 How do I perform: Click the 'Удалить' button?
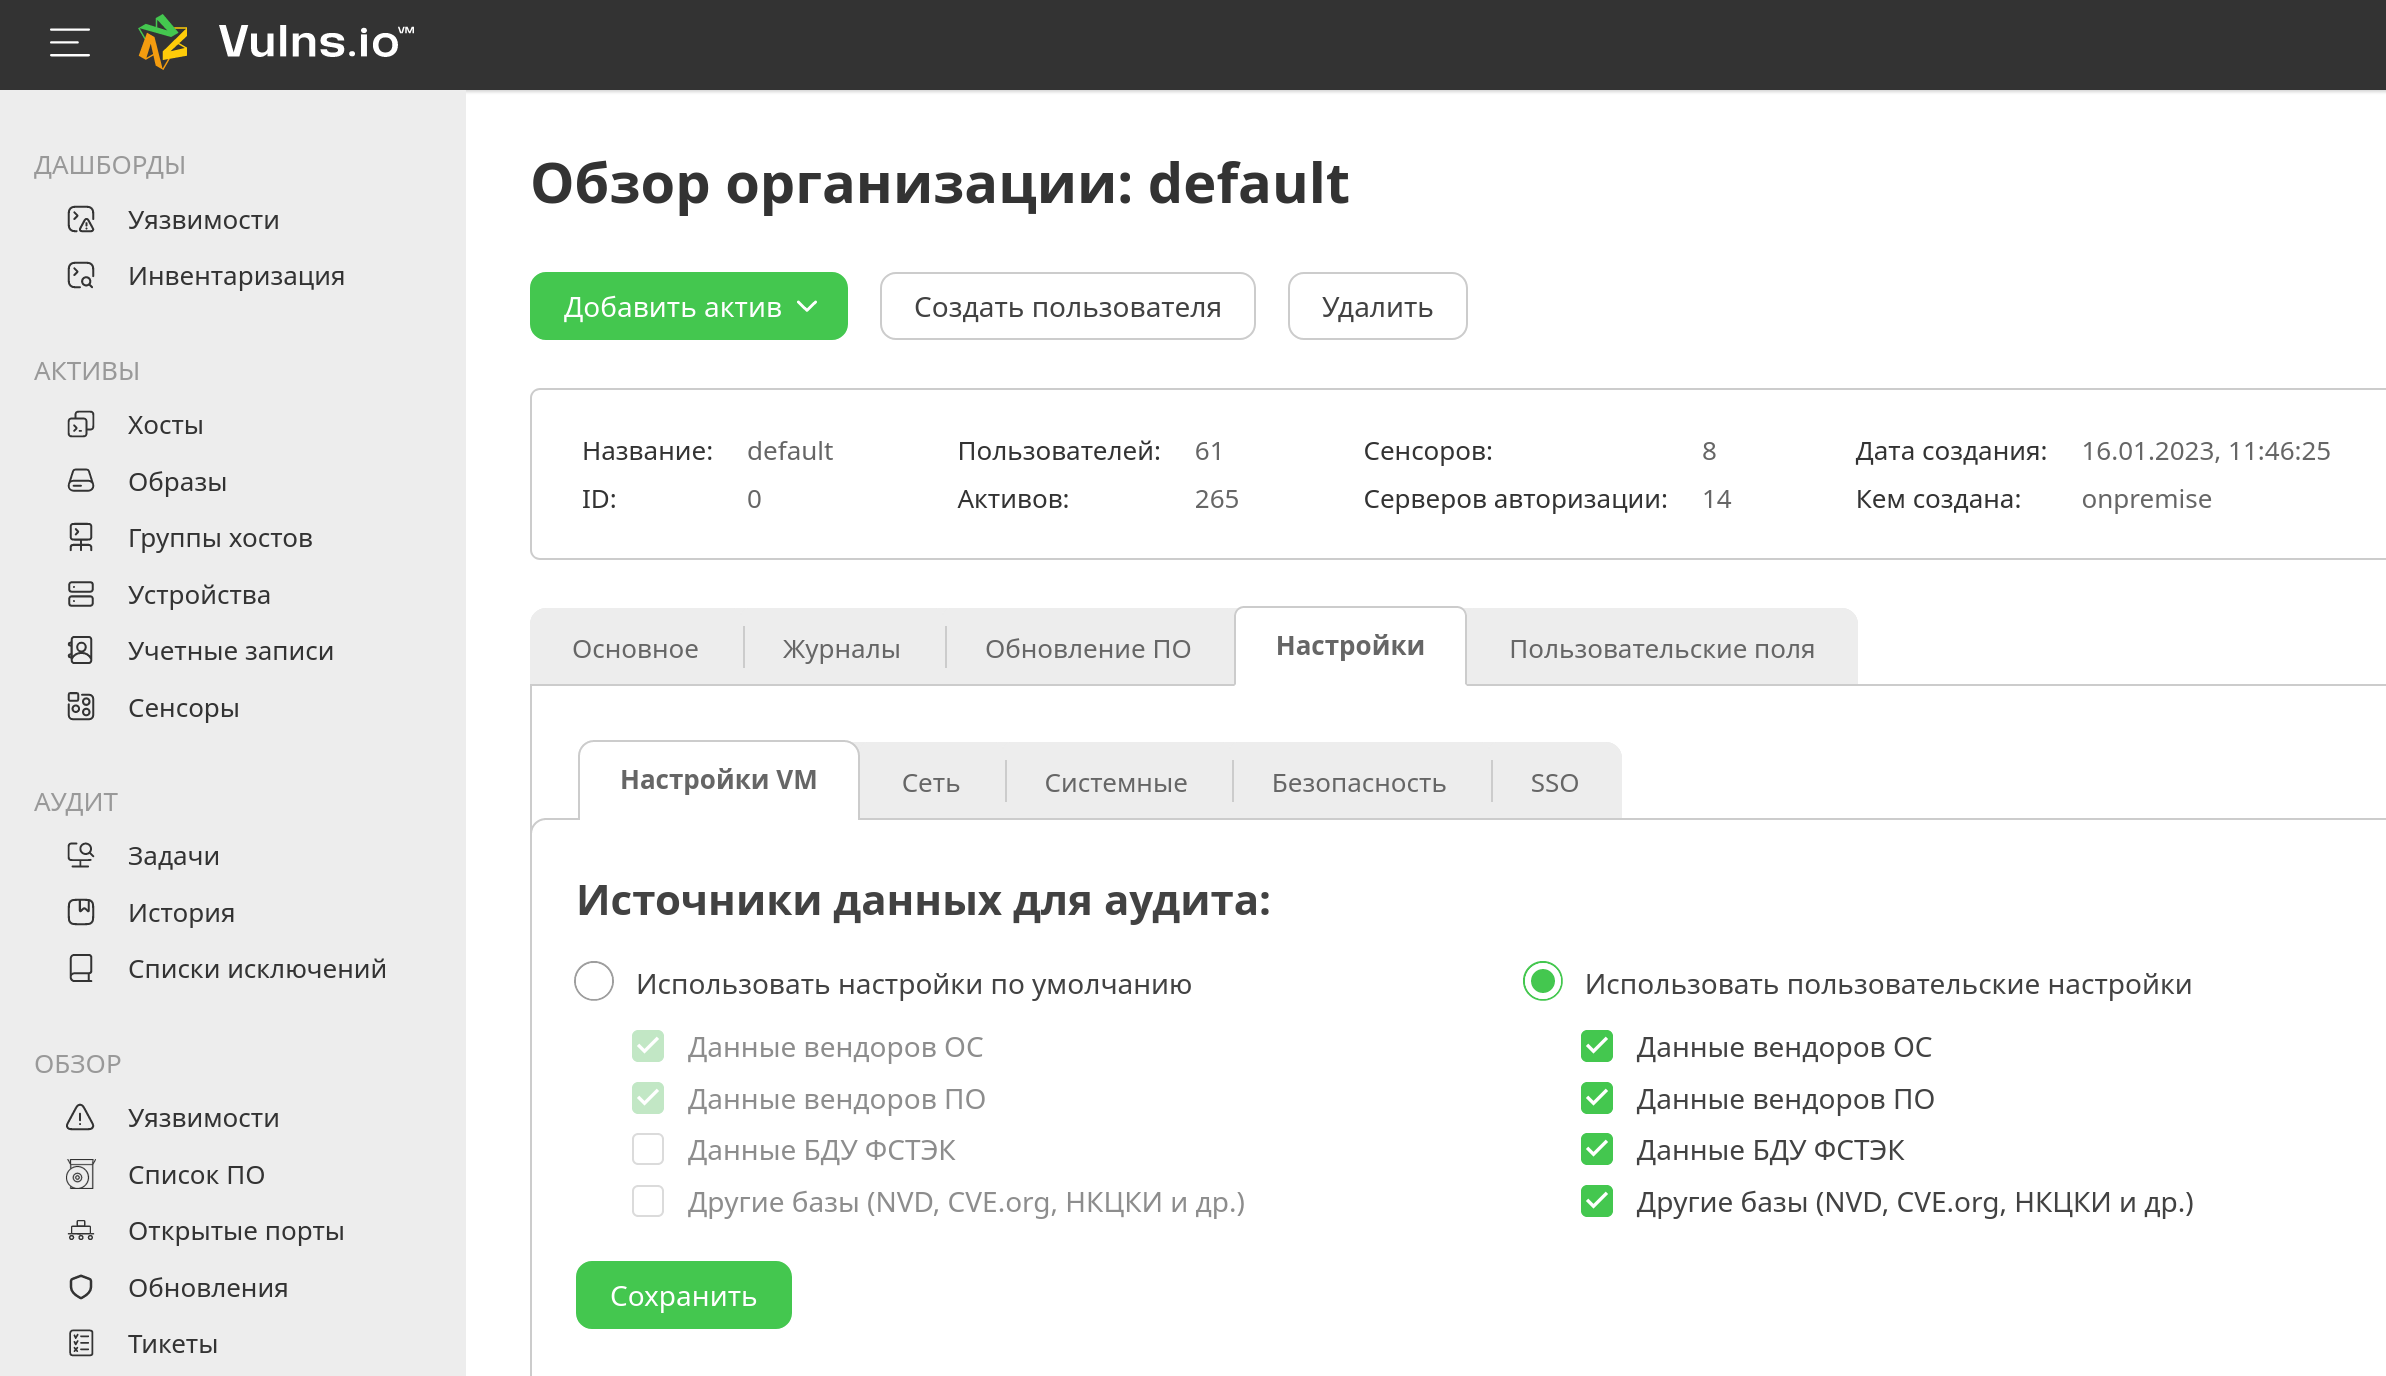click(1377, 306)
